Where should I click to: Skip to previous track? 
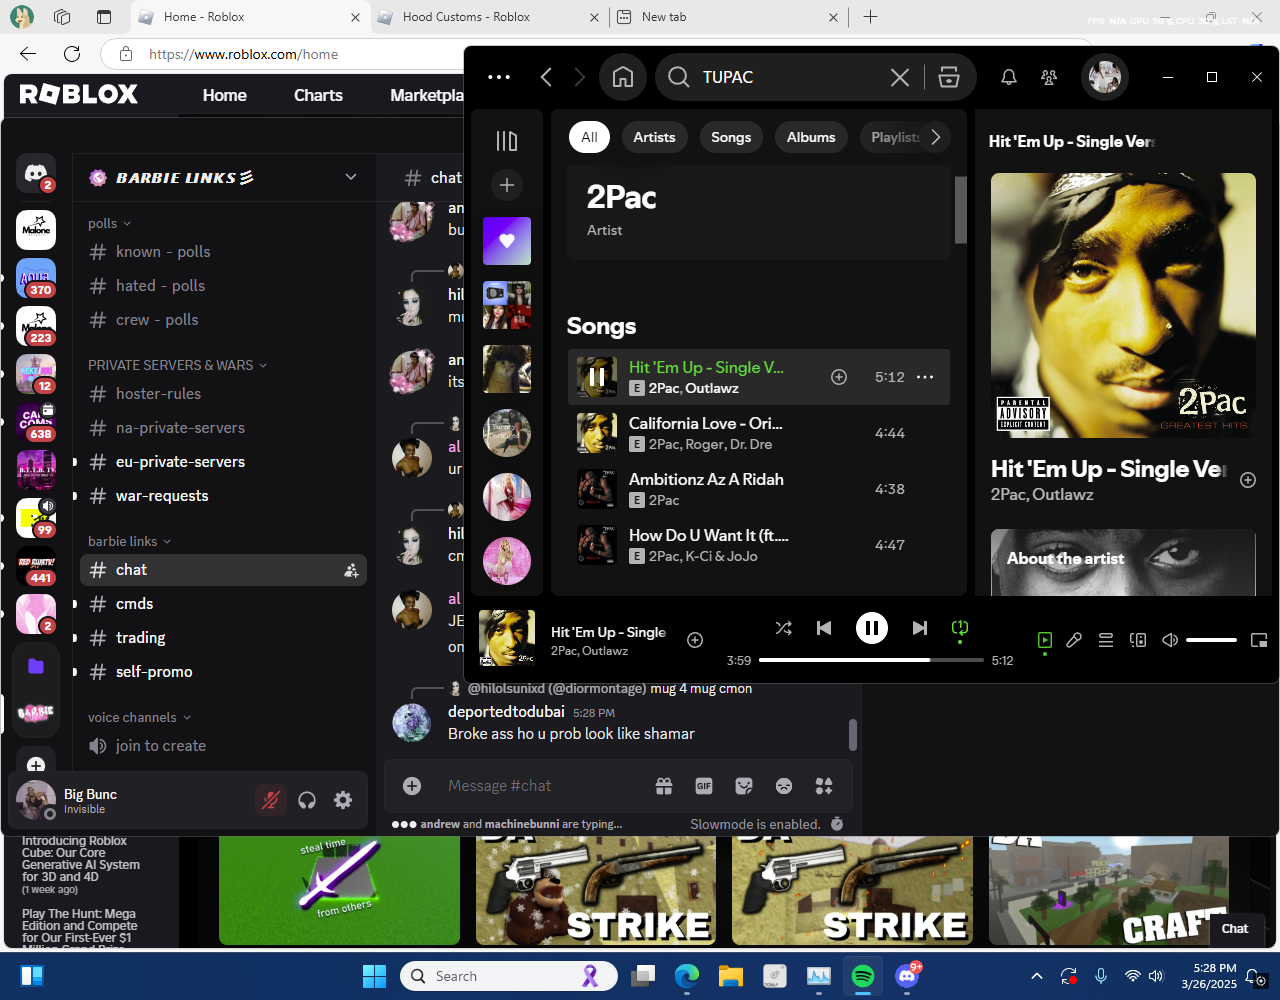[x=824, y=628]
